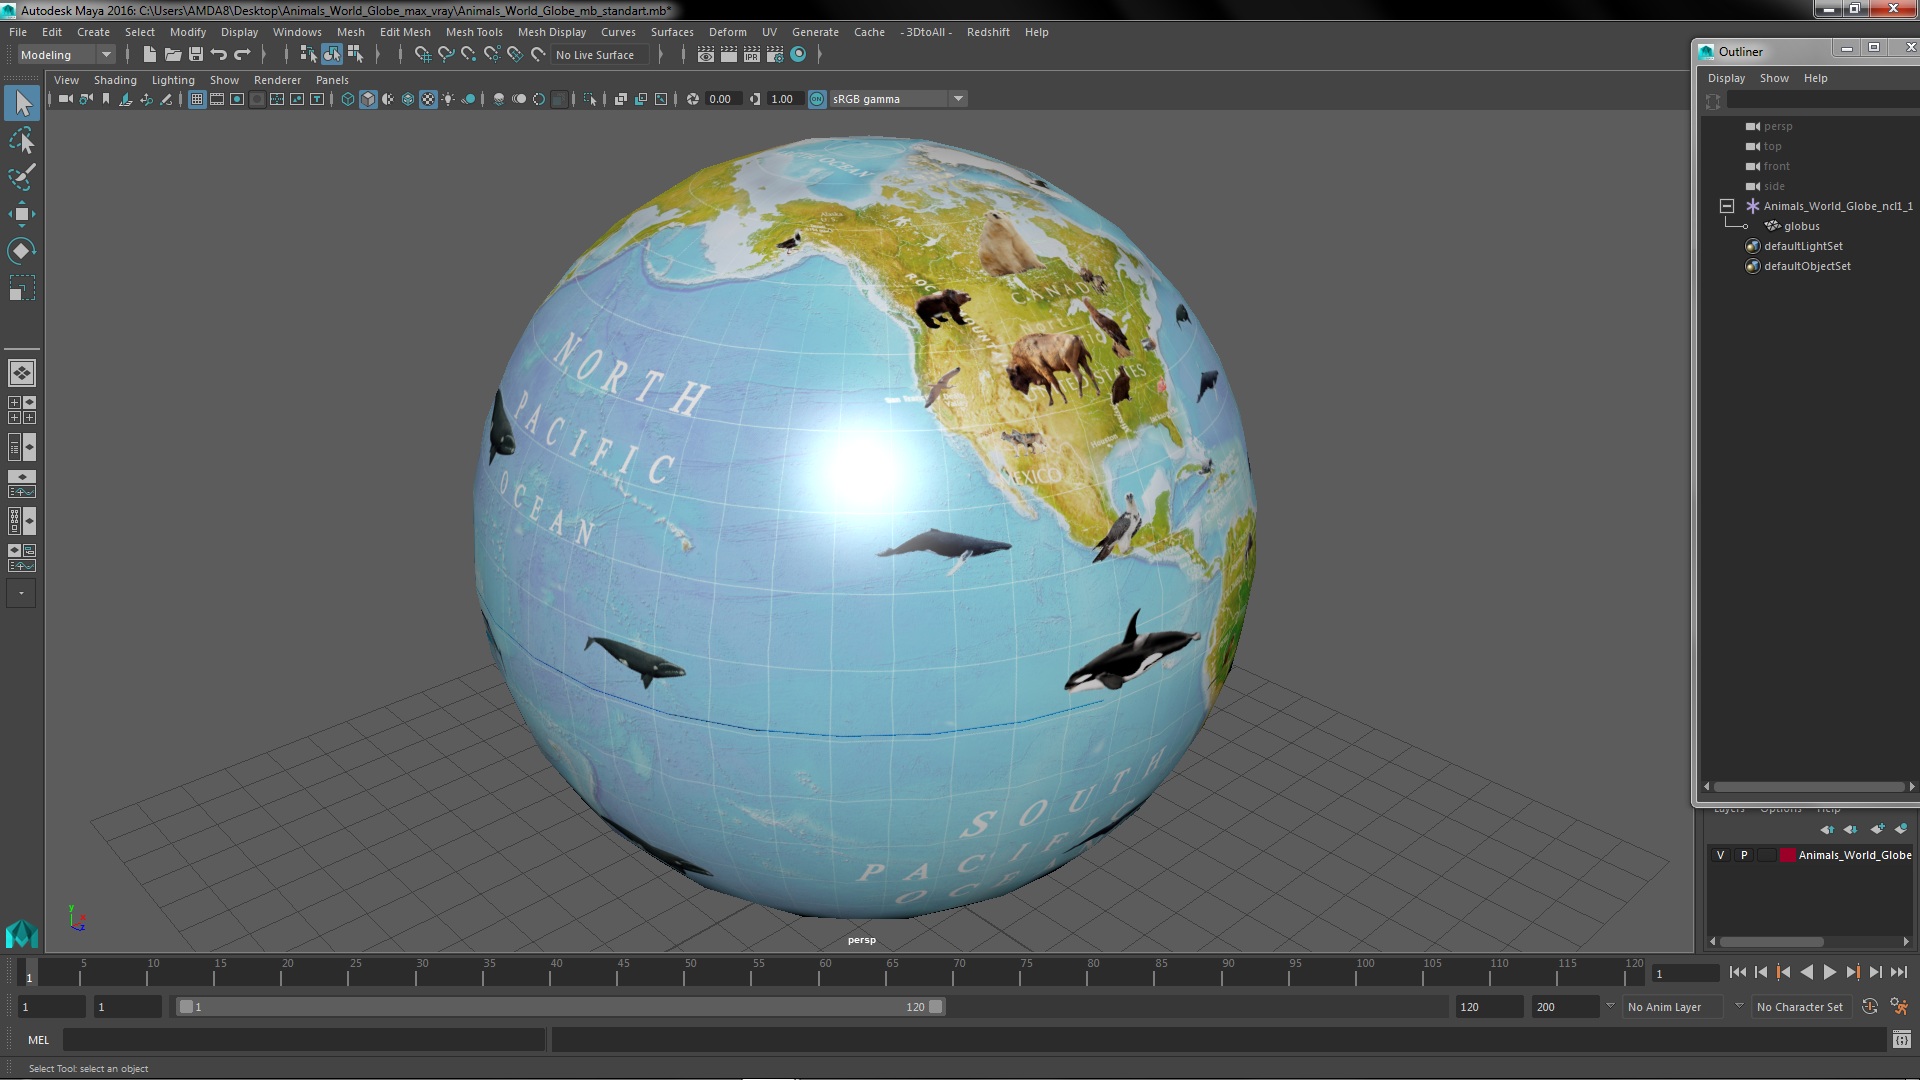
Task: Toggle Auto keyframe button
Action: pos(1869,1007)
